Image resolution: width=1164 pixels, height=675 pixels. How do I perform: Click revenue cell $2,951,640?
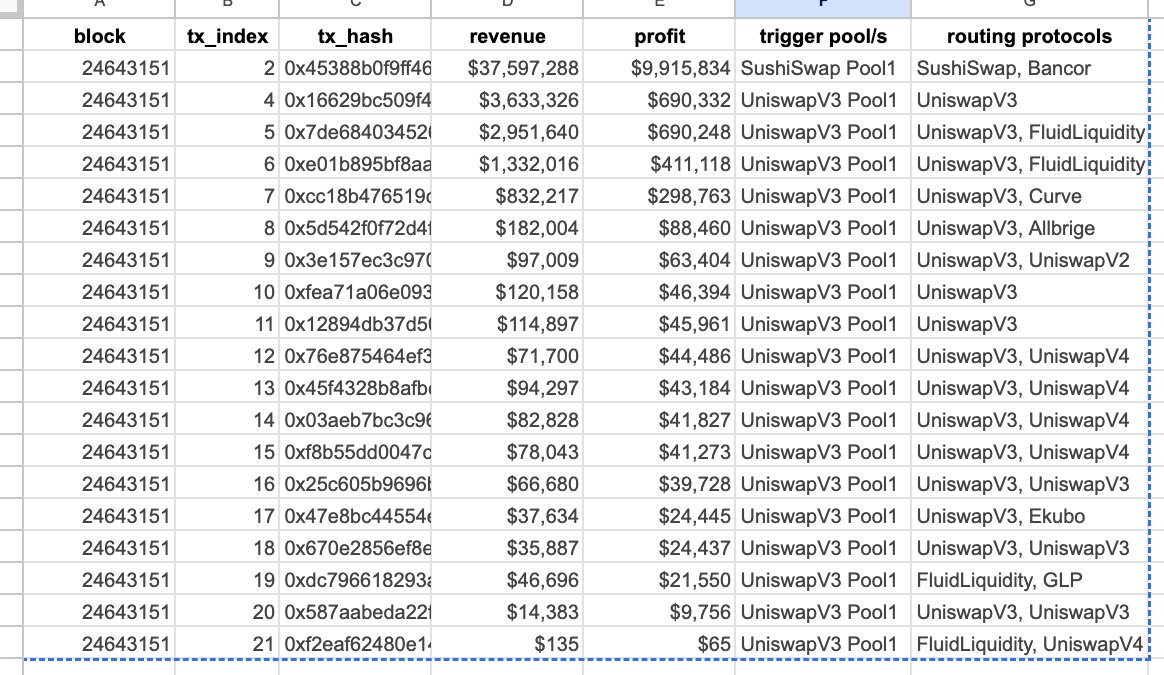pos(507,132)
